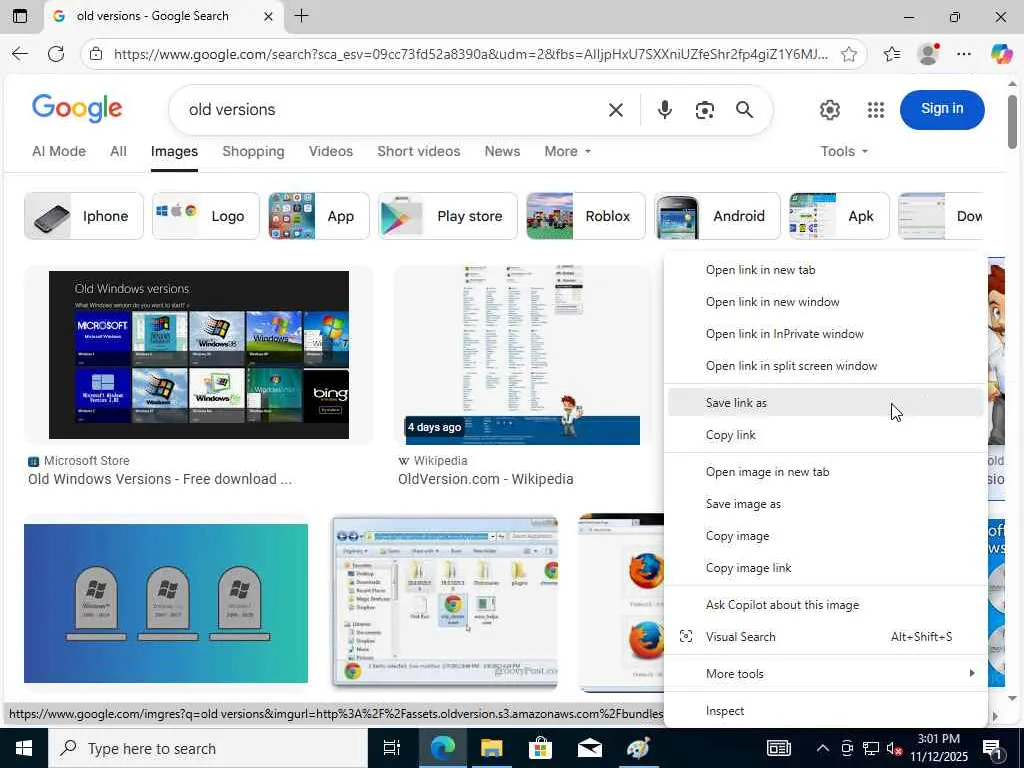Filter images by the Play store chip
This screenshot has width=1024, height=768.
[x=447, y=216]
